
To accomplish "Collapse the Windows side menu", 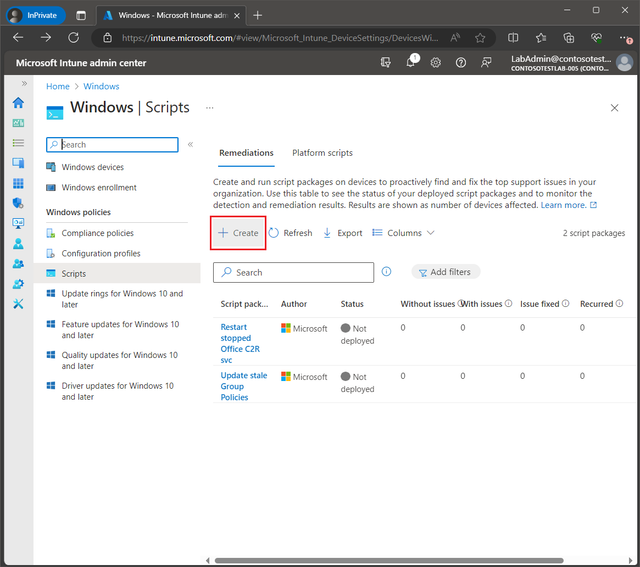I will [190, 145].
